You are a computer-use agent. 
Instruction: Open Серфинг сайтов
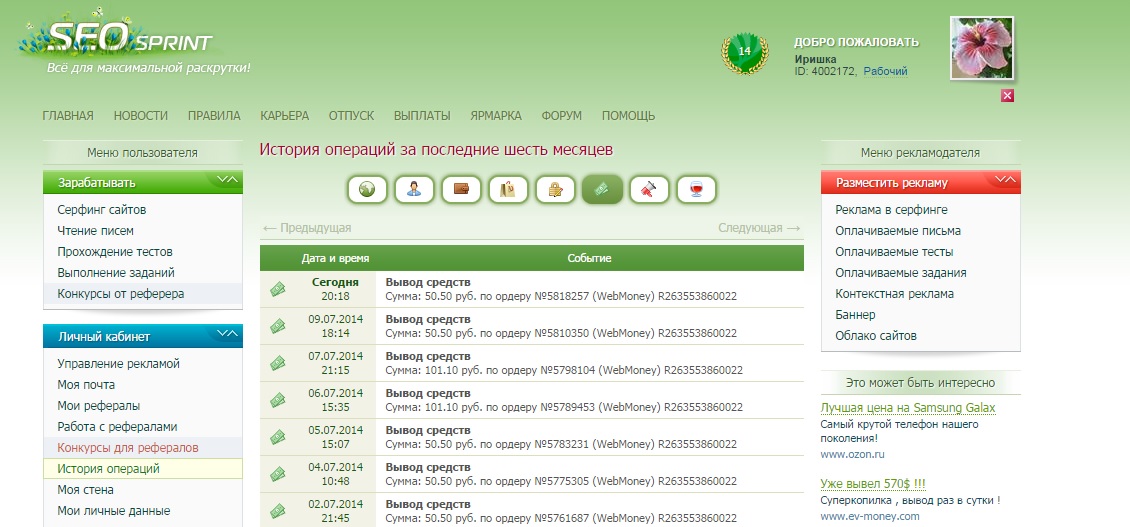[x=102, y=210]
